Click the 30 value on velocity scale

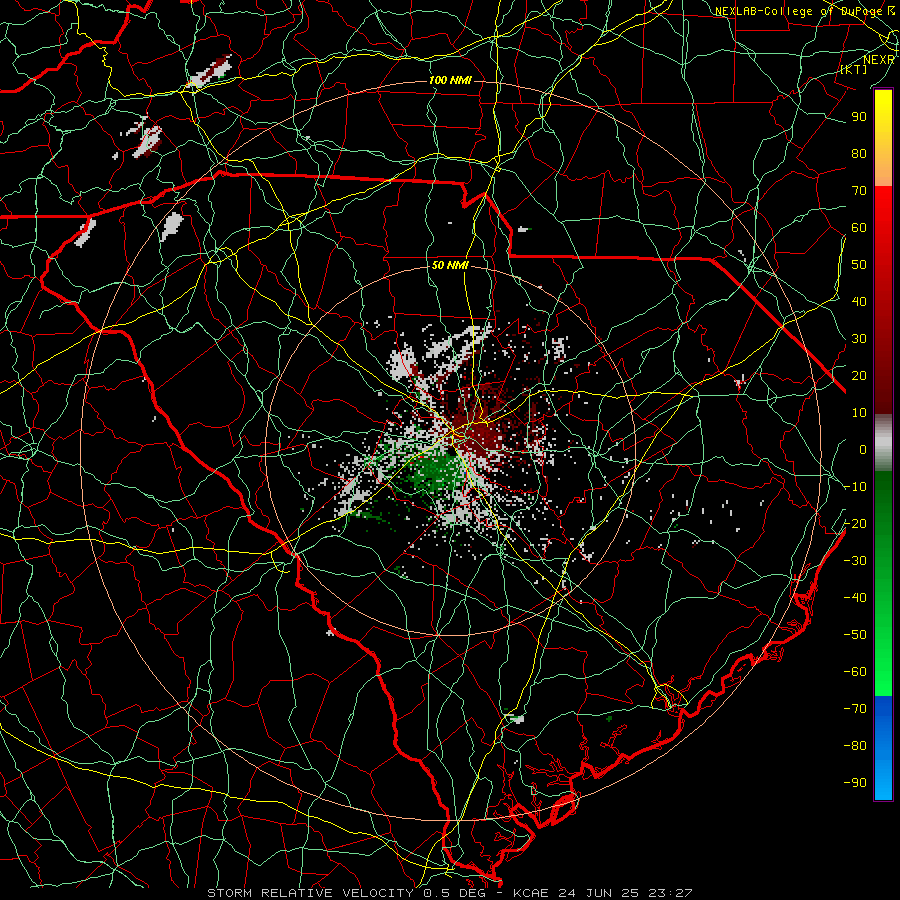(x=859, y=339)
